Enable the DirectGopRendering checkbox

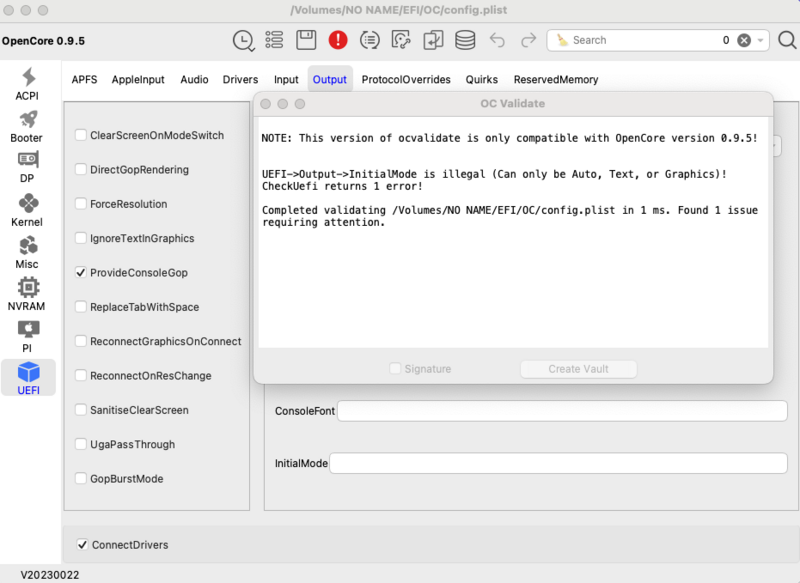pyautogui.click(x=81, y=169)
